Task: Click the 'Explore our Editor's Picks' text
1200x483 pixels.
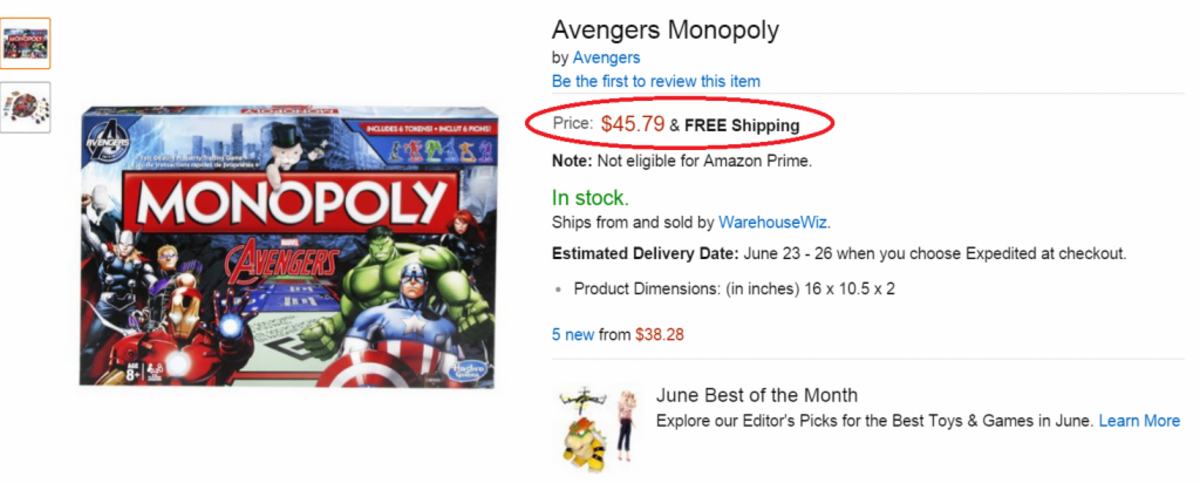Action: pos(875,421)
